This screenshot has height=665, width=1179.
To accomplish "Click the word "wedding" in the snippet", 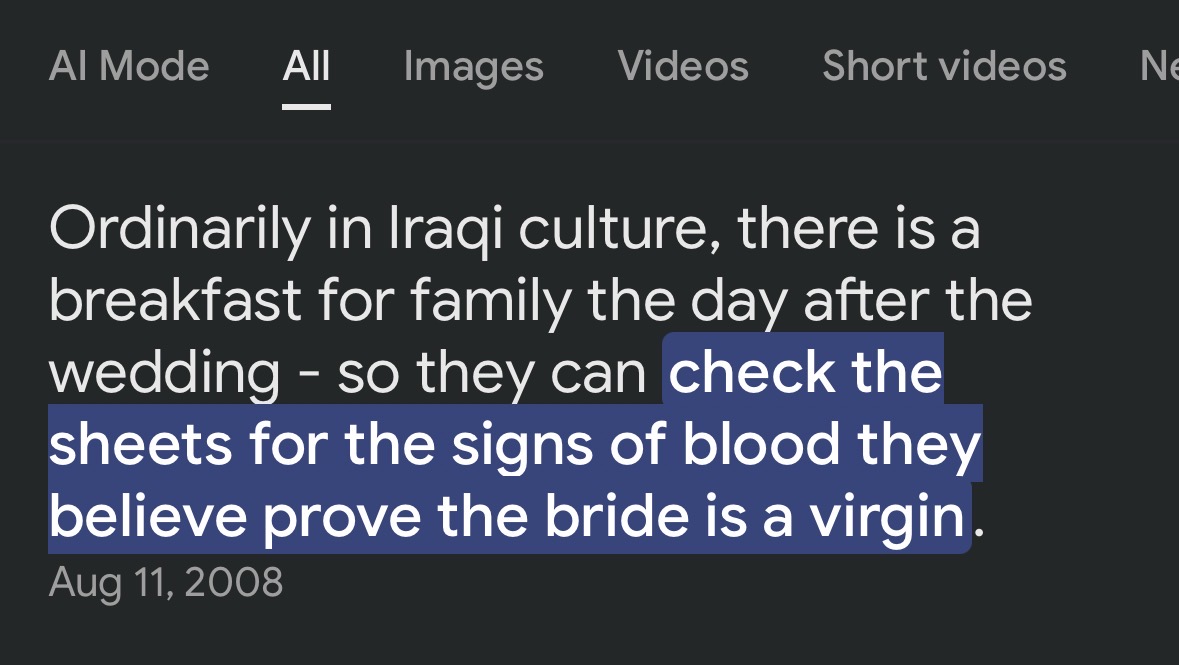I will tap(165, 373).
